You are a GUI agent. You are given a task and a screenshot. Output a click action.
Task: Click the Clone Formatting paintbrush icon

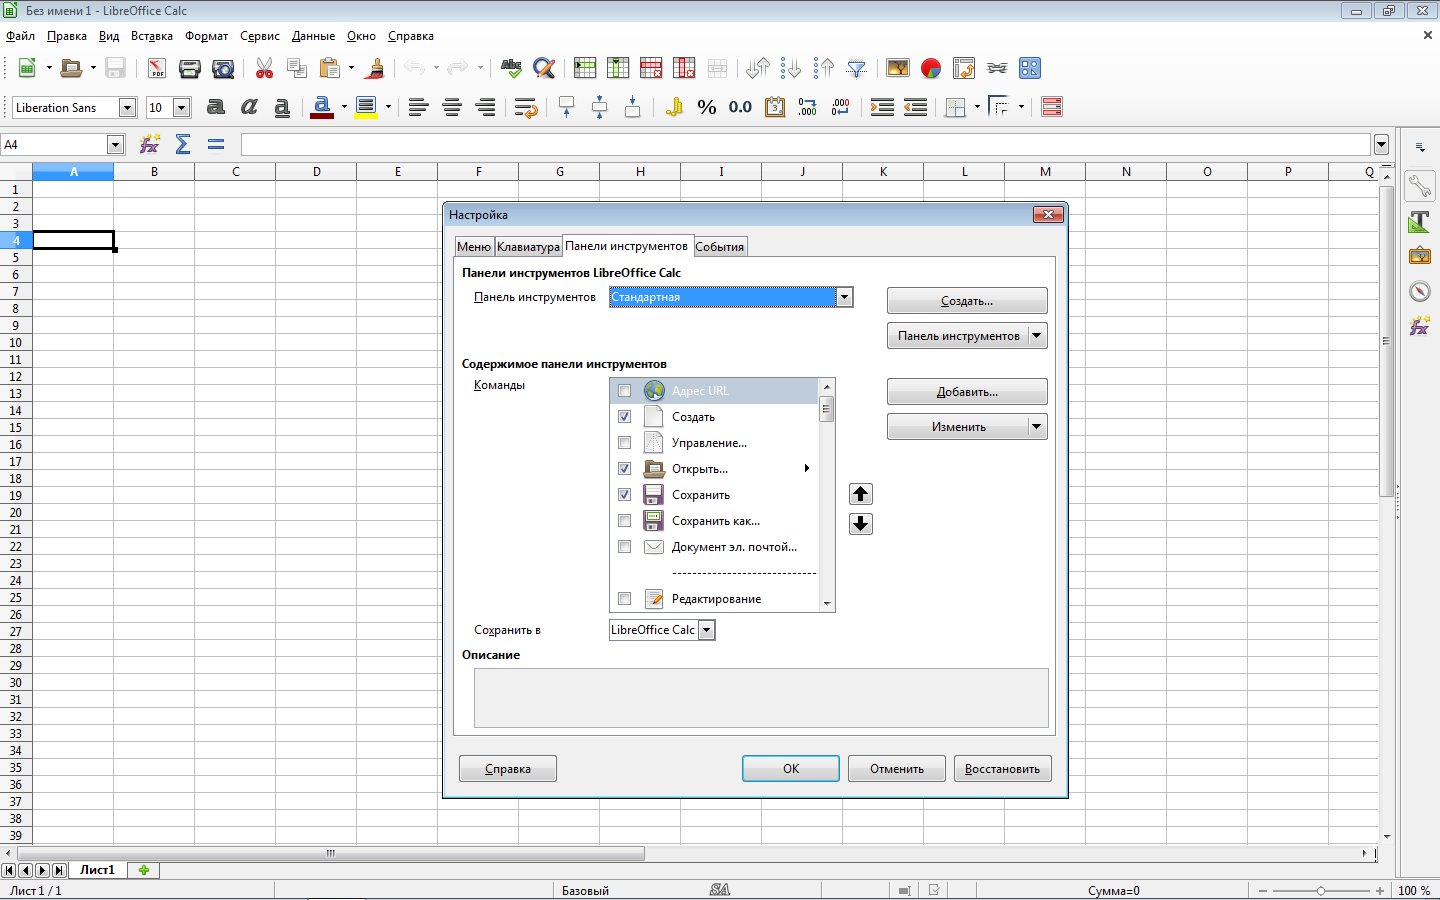pyautogui.click(x=376, y=68)
